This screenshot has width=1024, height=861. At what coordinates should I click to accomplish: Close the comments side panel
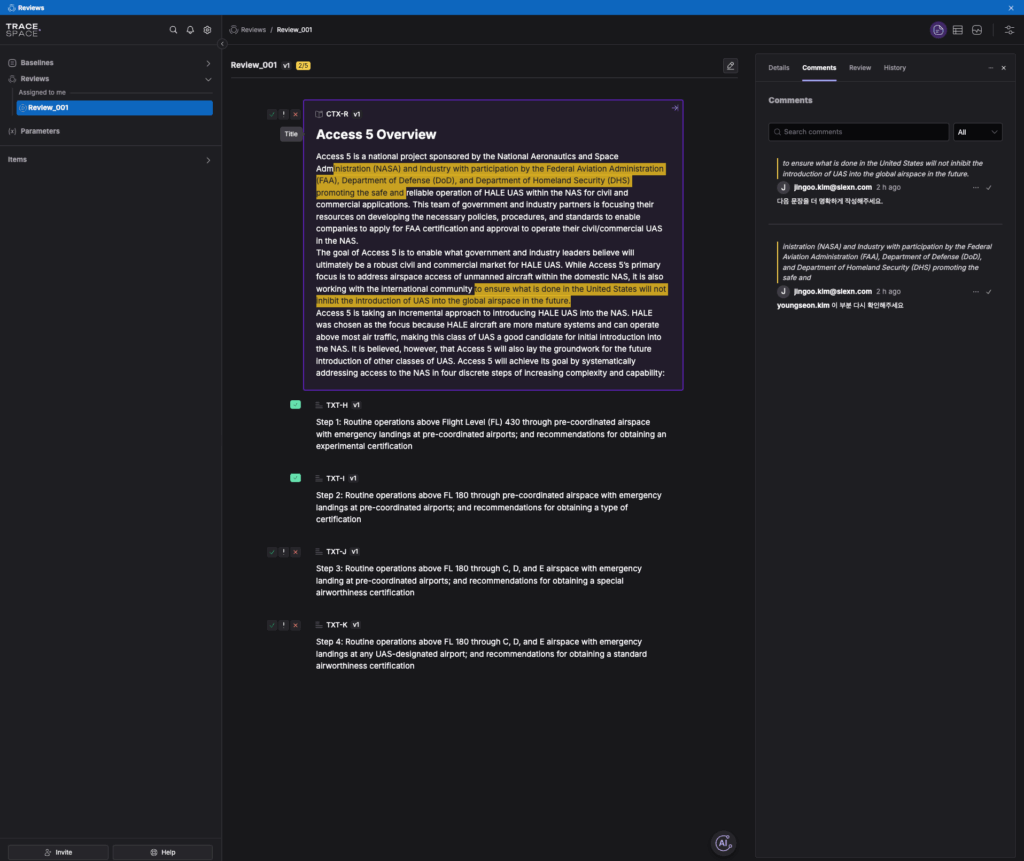coord(1004,68)
